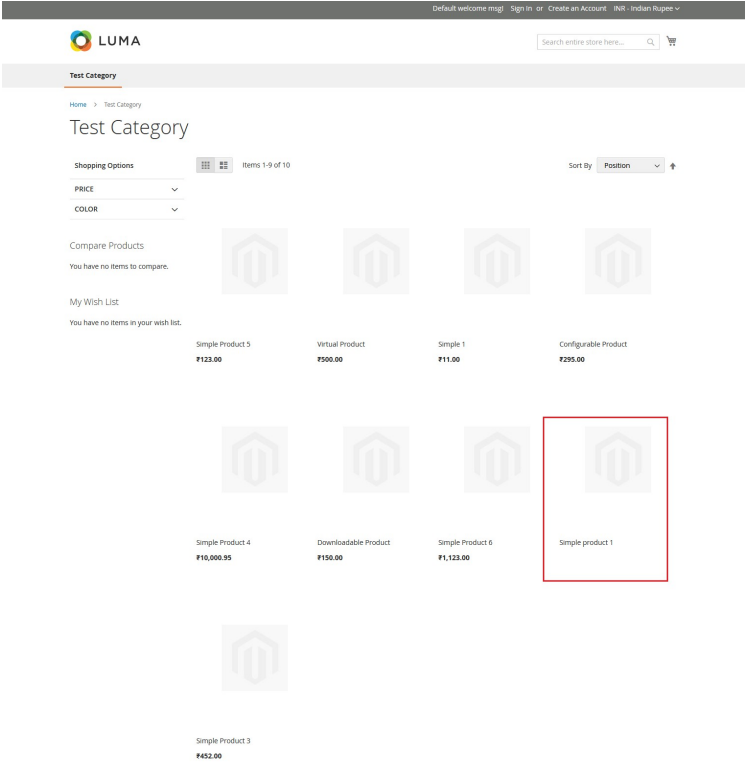Click the Create an Account link
Screen dimensions: 747x781
pyautogui.click(x=578, y=9)
